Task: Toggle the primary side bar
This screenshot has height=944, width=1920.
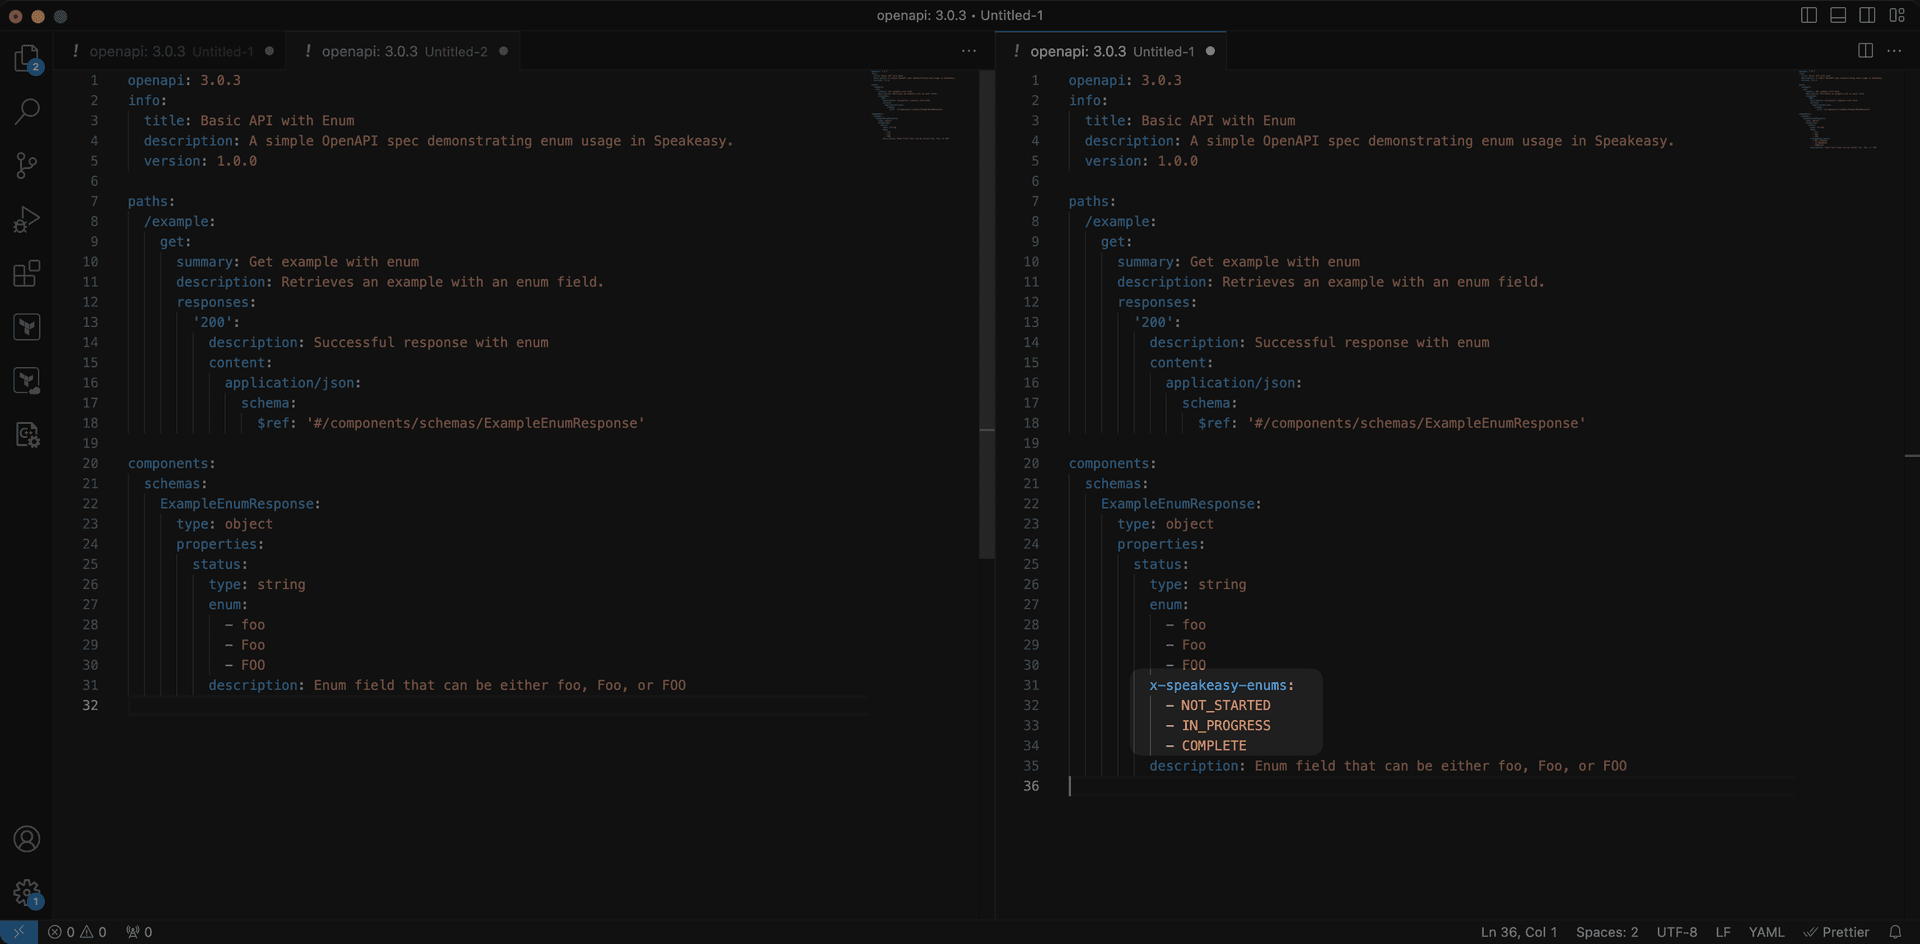Action: (x=1808, y=14)
